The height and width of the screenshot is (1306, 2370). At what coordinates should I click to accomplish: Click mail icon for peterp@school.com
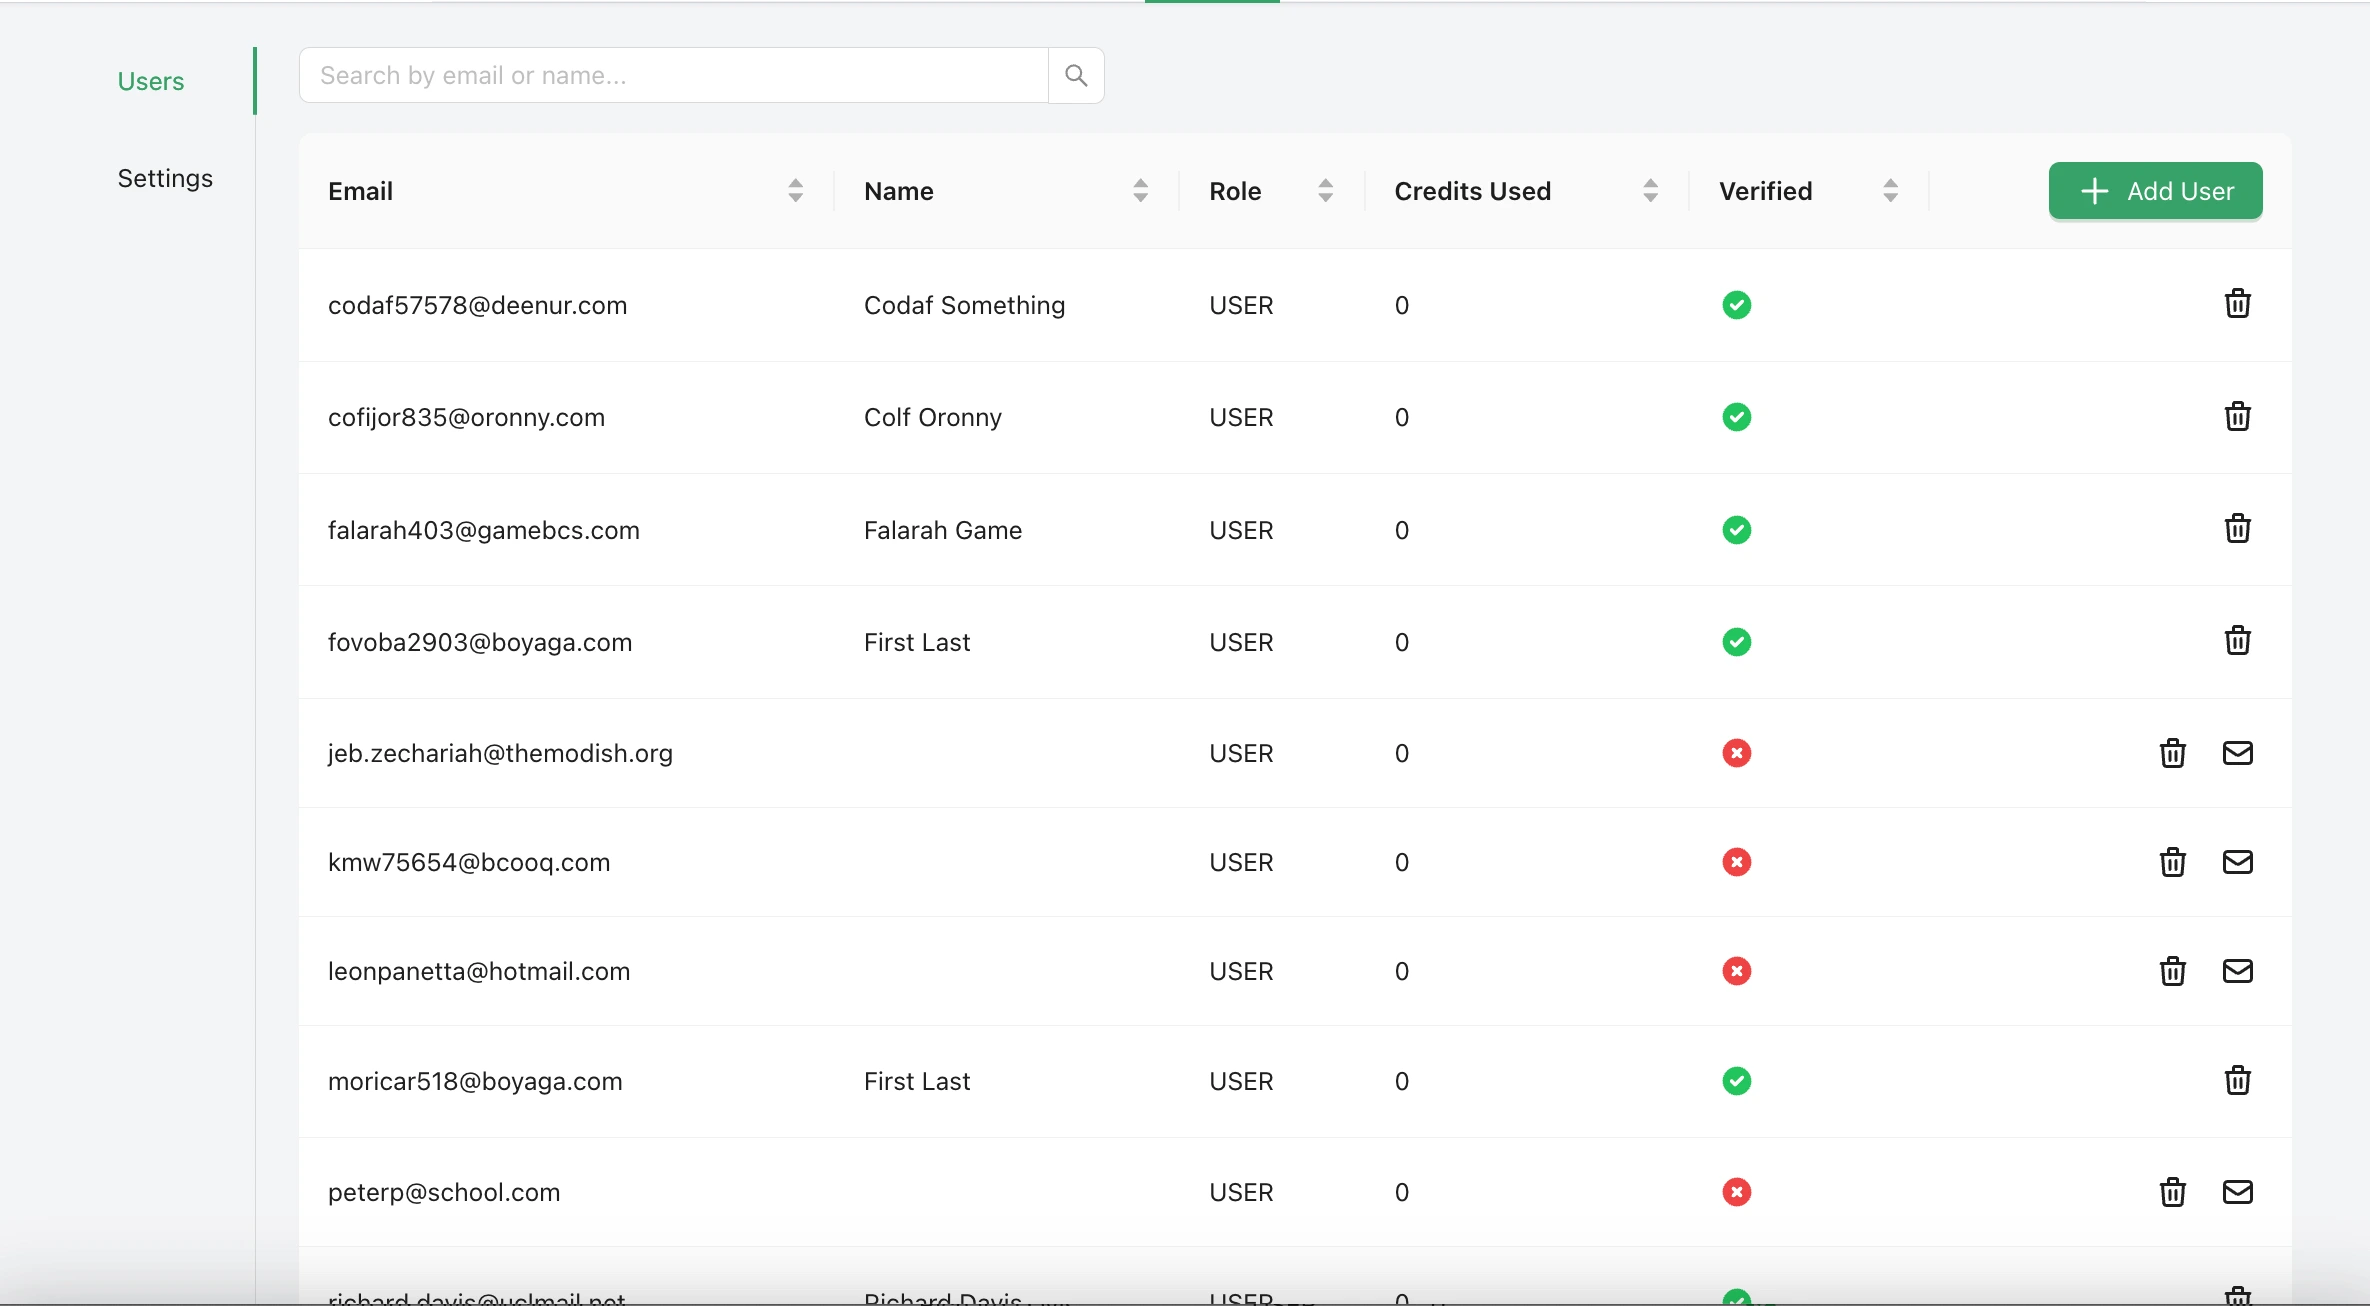pos(2237,1192)
